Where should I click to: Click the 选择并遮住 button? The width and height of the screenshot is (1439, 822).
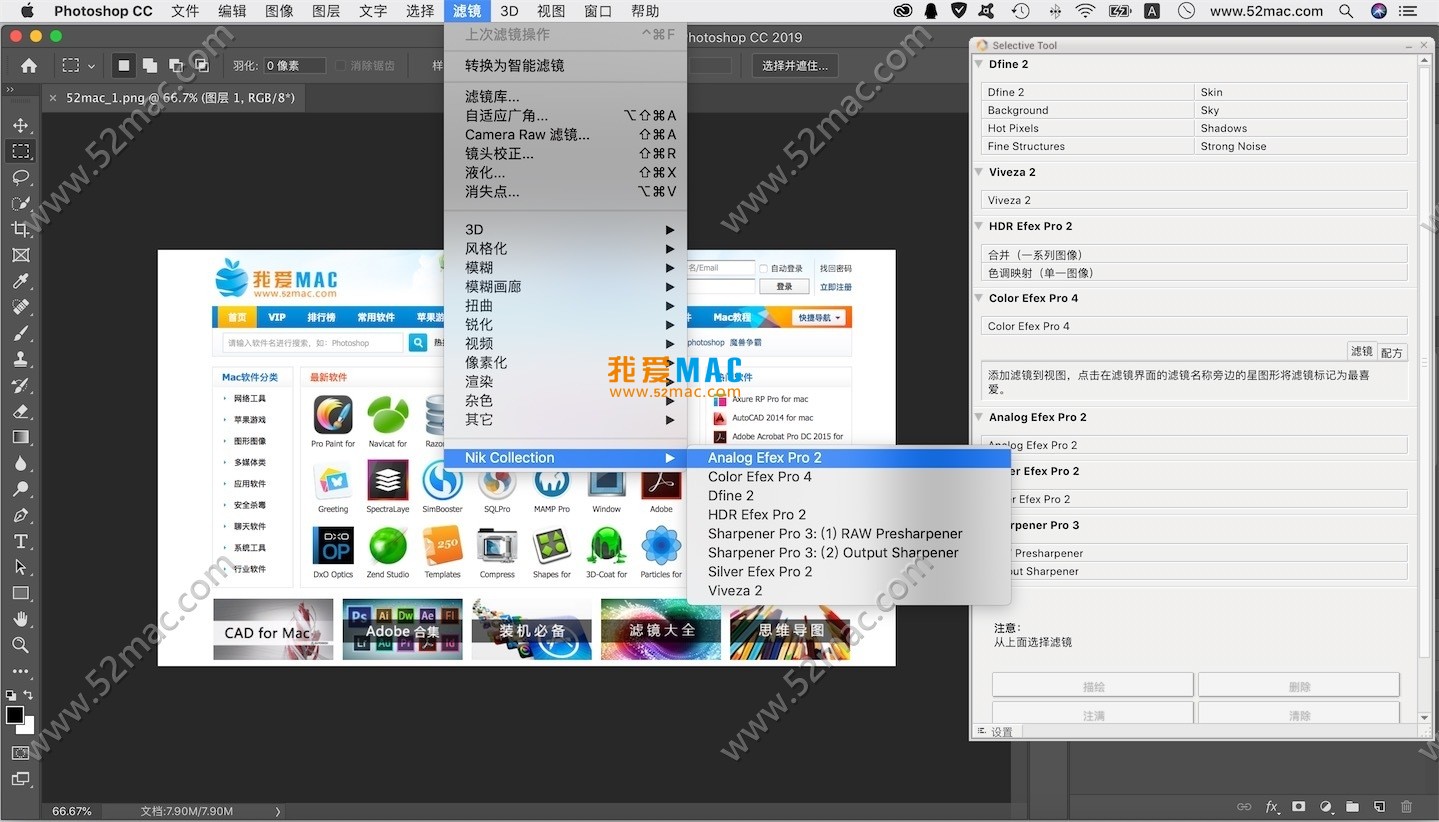coord(795,66)
